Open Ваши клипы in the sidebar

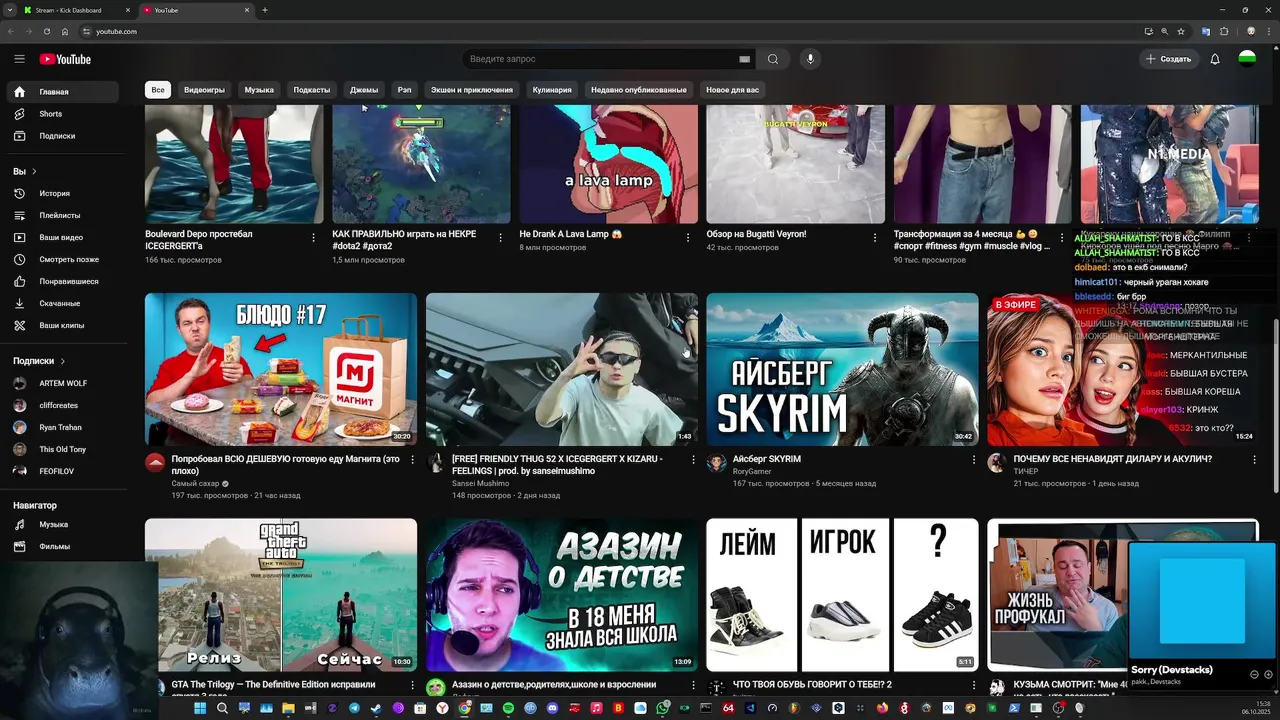64,325
